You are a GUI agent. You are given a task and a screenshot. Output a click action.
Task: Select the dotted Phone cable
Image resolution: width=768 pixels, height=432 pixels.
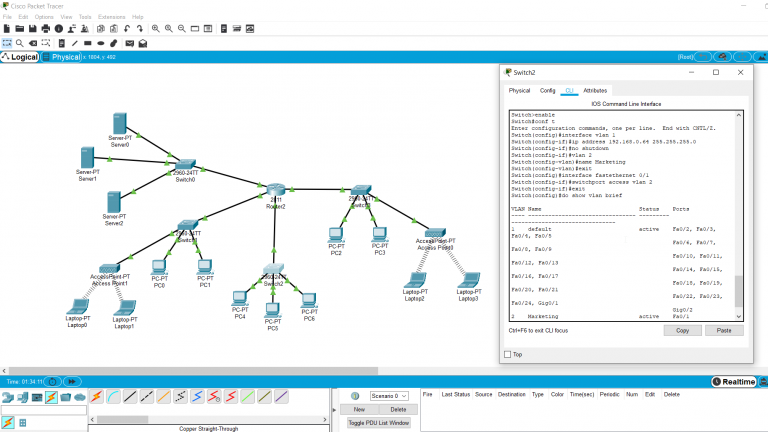[180, 396]
